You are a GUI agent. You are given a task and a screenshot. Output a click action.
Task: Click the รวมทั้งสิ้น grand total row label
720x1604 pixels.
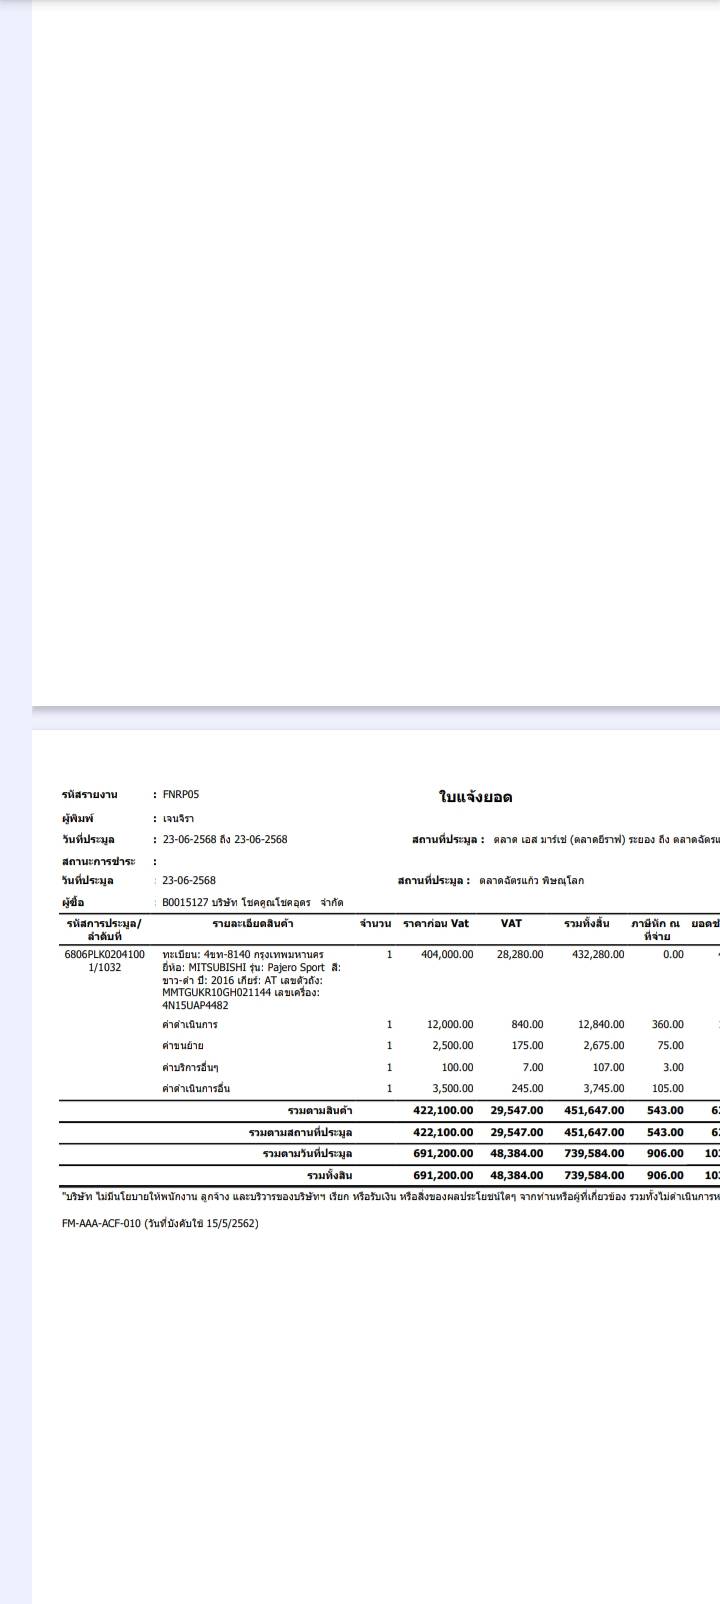(330, 1176)
